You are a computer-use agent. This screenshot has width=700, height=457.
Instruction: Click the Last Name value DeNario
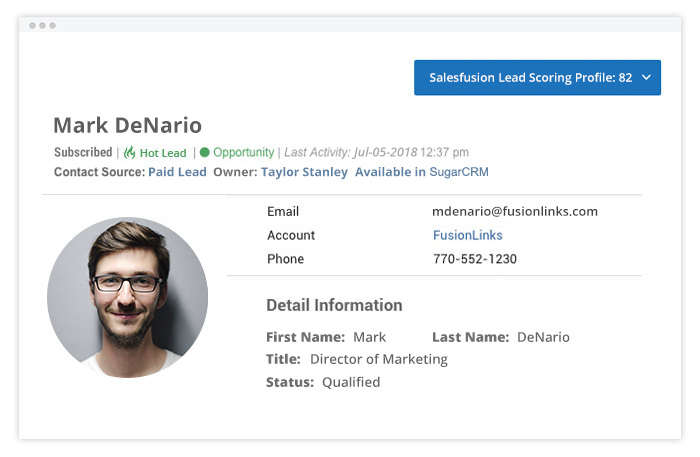click(x=543, y=337)
